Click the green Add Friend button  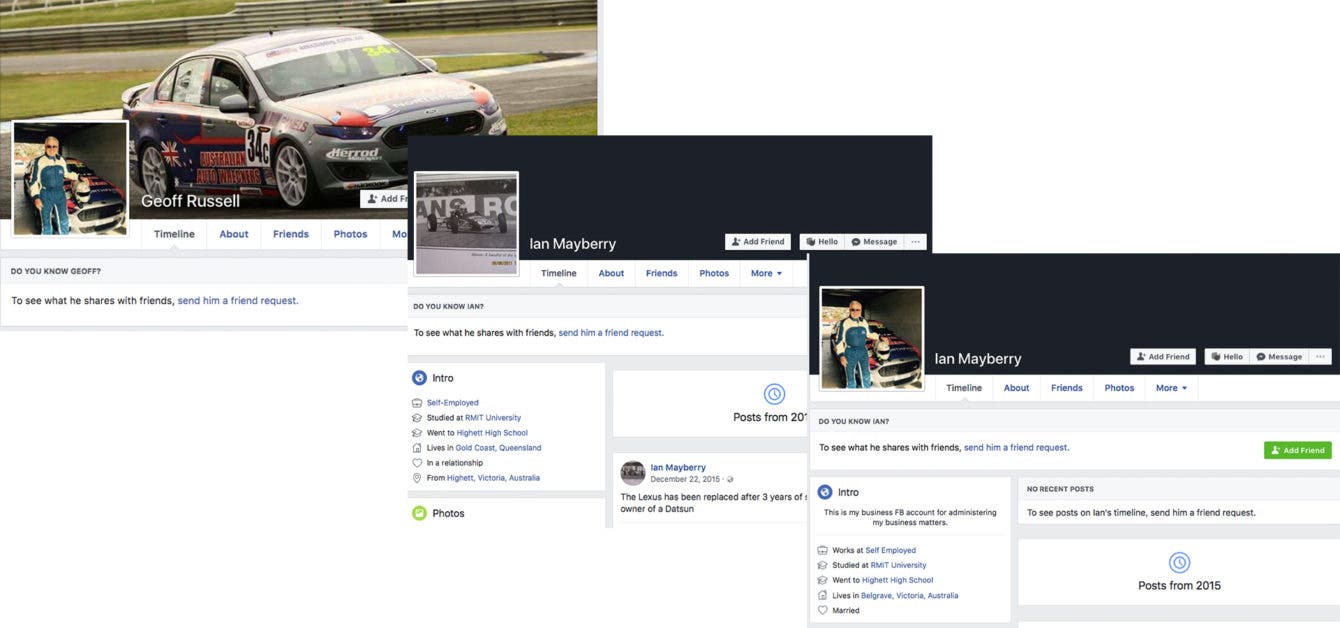click(x=1297, y=450)
